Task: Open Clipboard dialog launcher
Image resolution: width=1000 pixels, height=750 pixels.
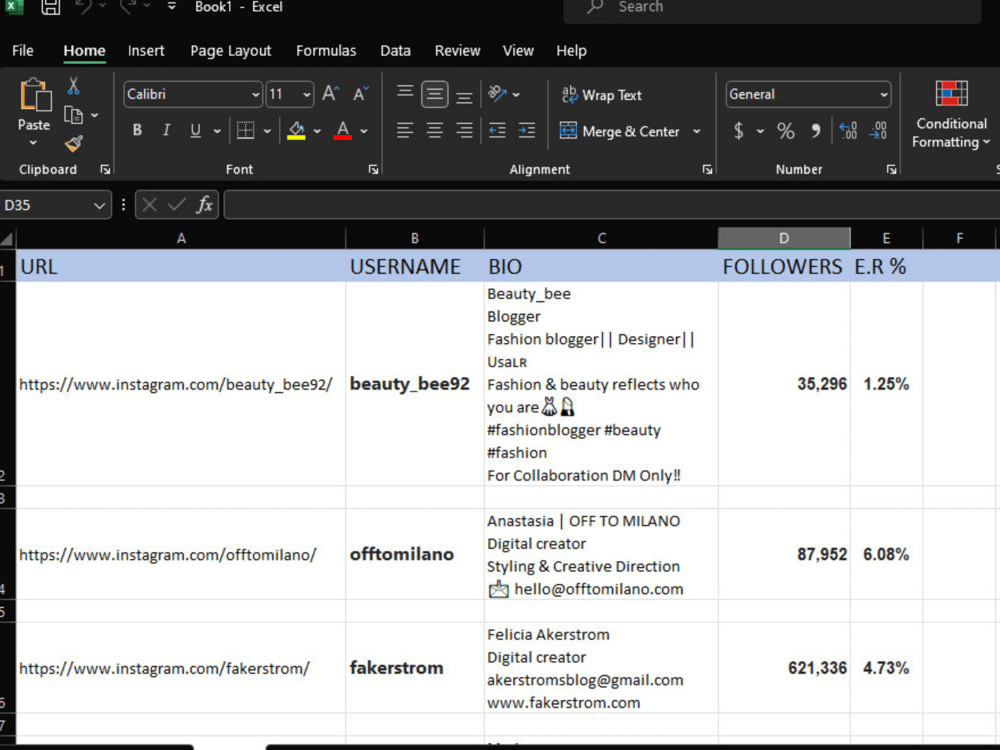Action: tap(105, 170)
